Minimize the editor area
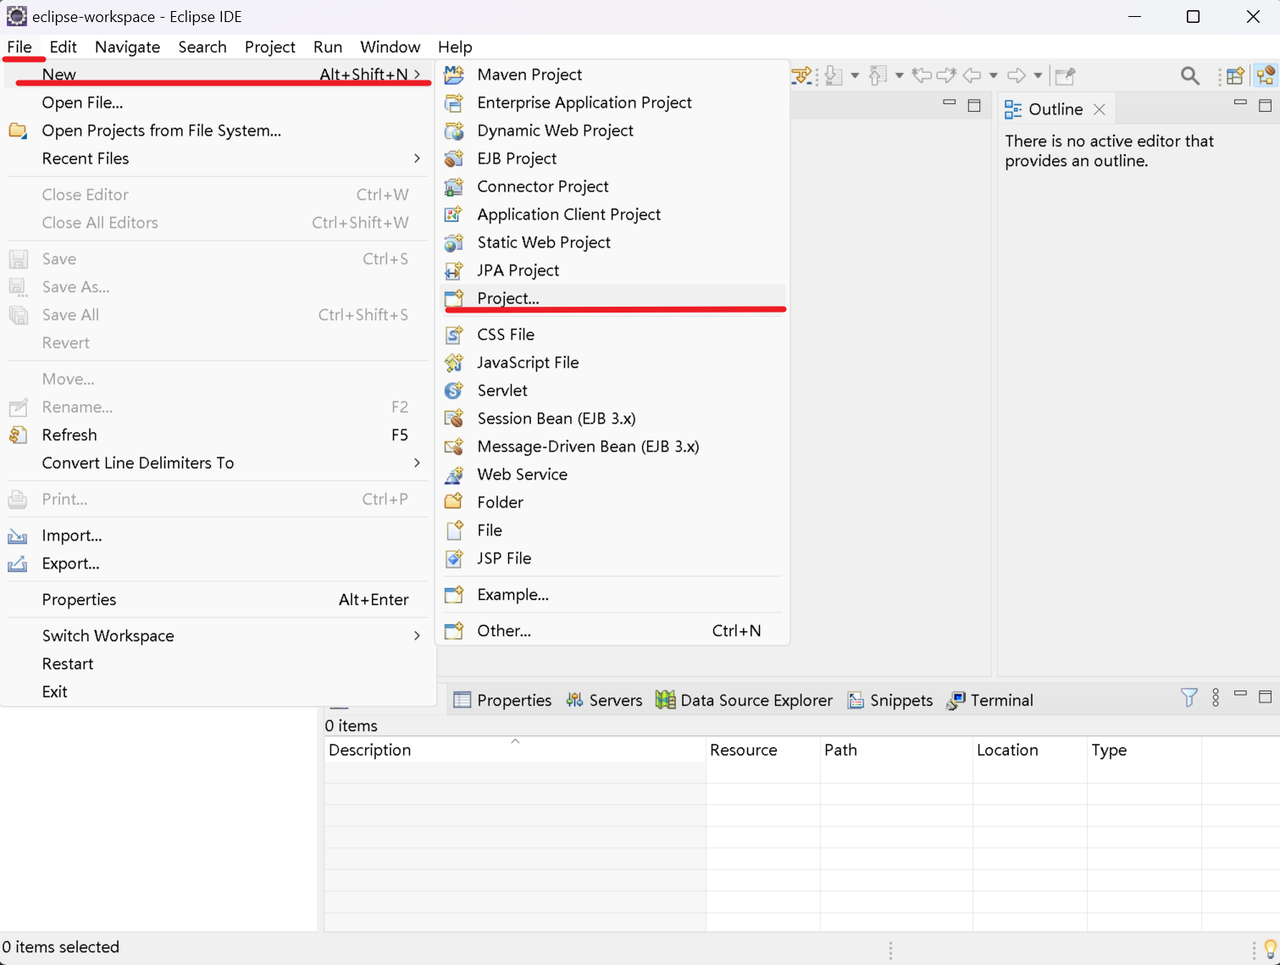Screen dimensions: 1280x965 coord(949,102)
